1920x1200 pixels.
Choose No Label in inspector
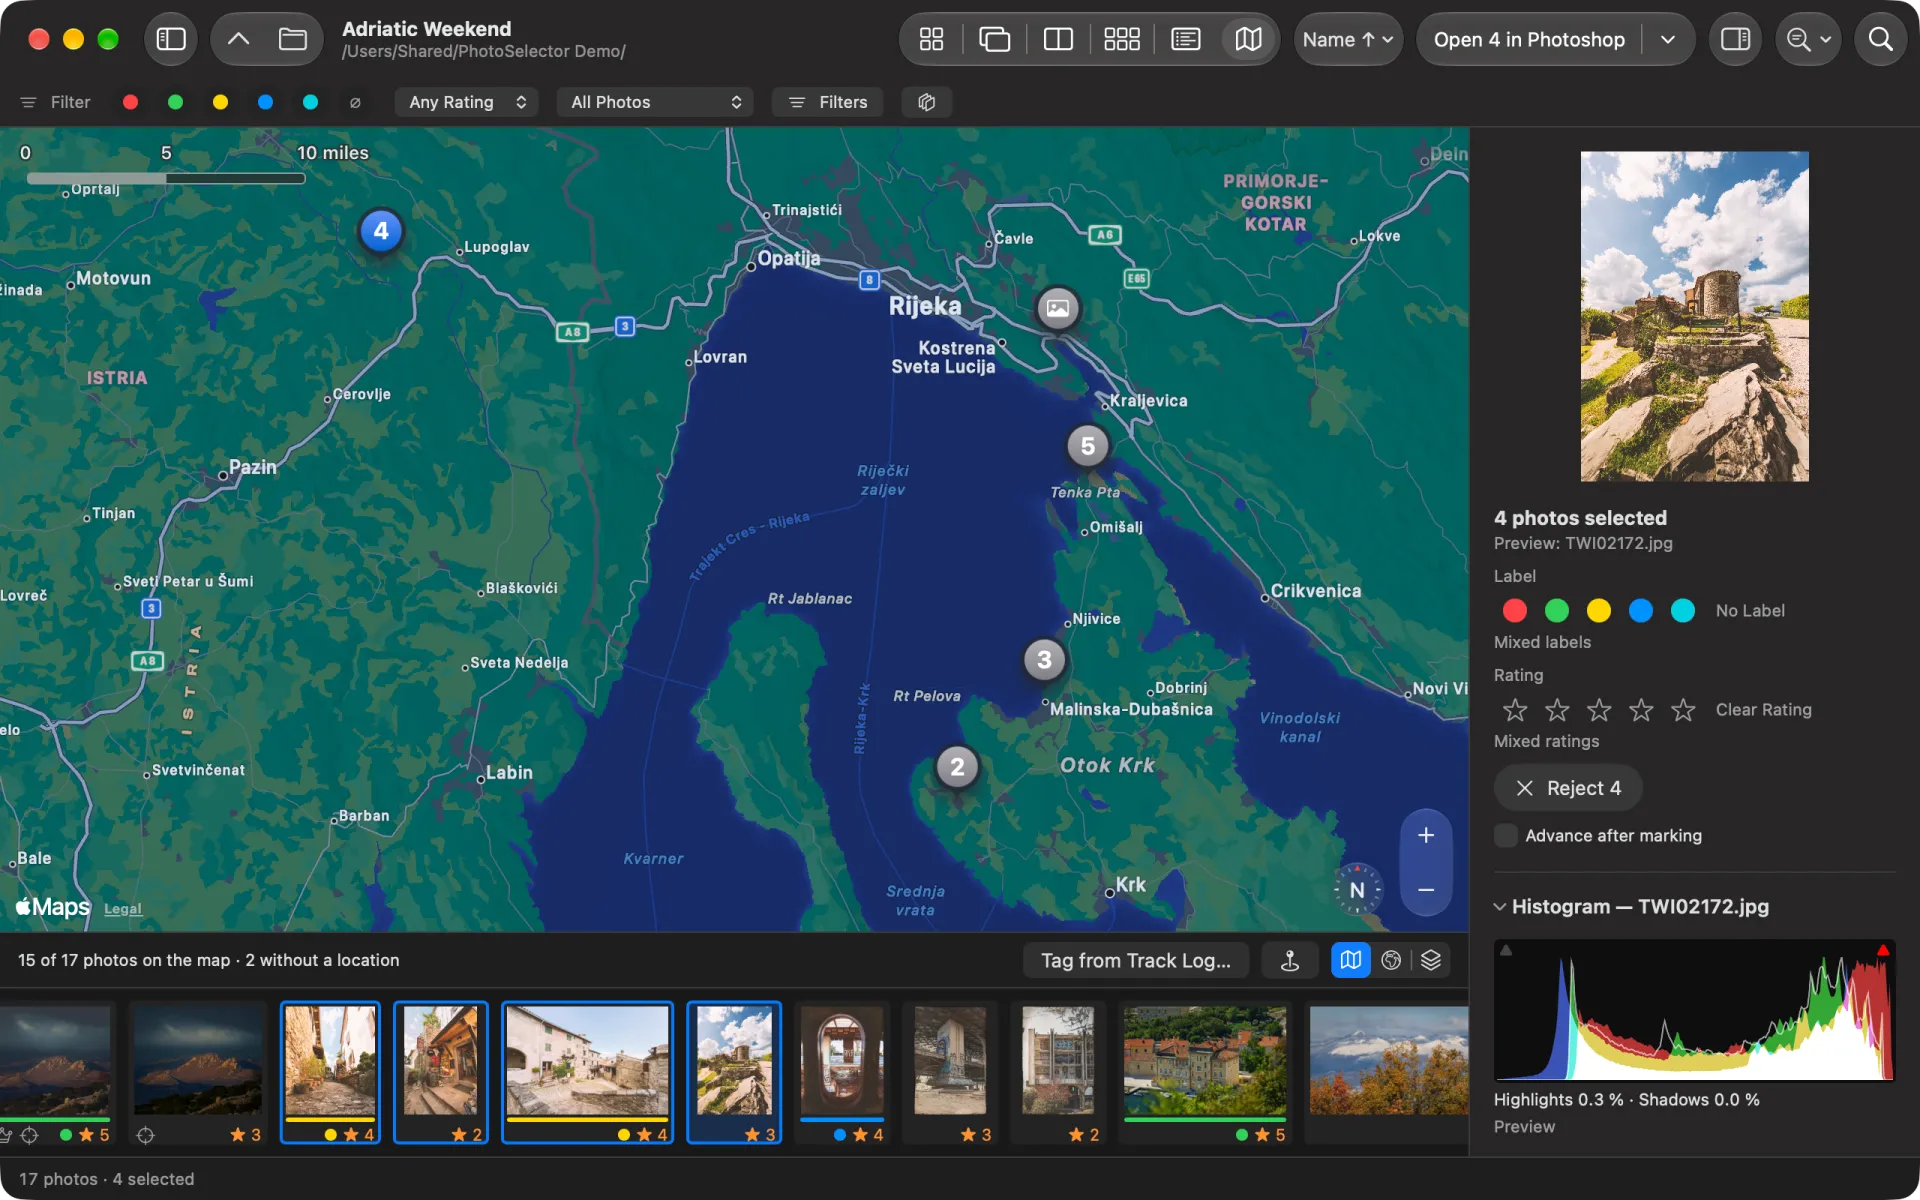pyautogui.click(x=1749, y=610)
